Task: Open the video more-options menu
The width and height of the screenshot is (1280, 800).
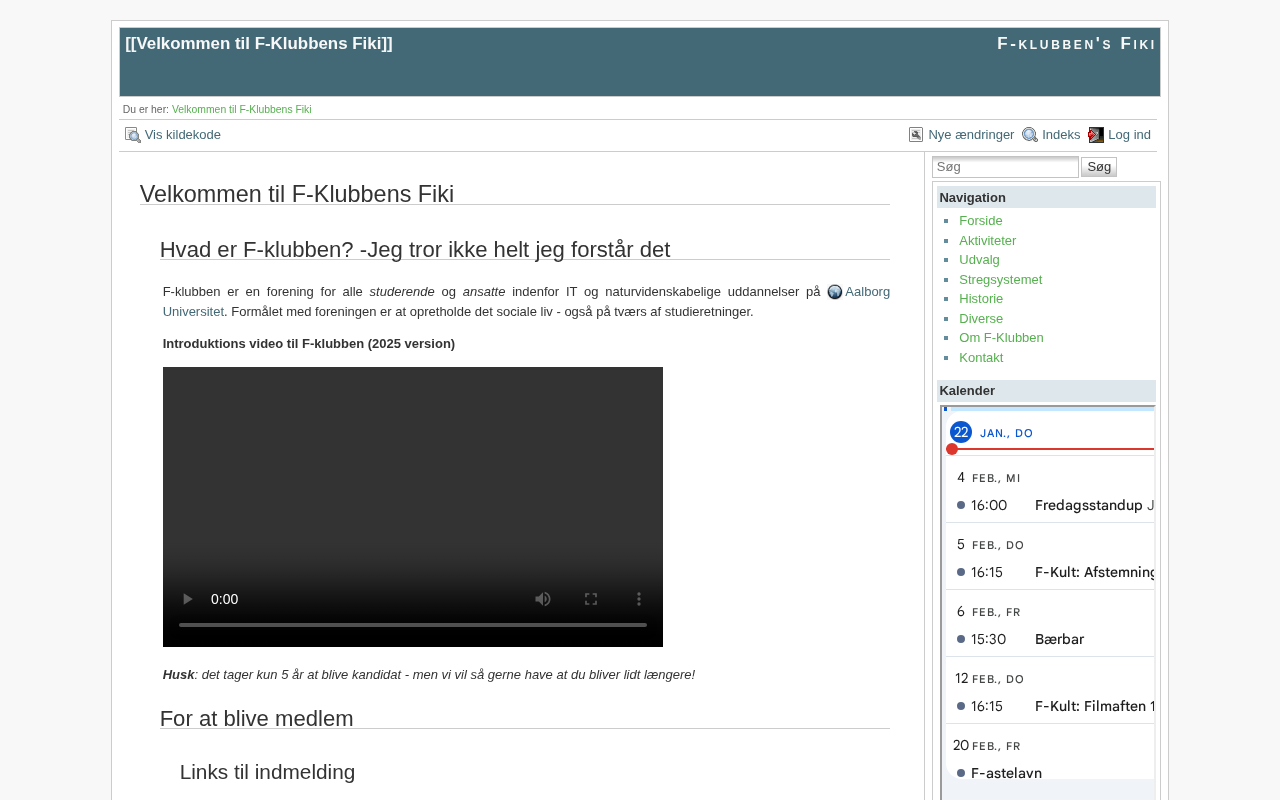Action: pos(639,599)
